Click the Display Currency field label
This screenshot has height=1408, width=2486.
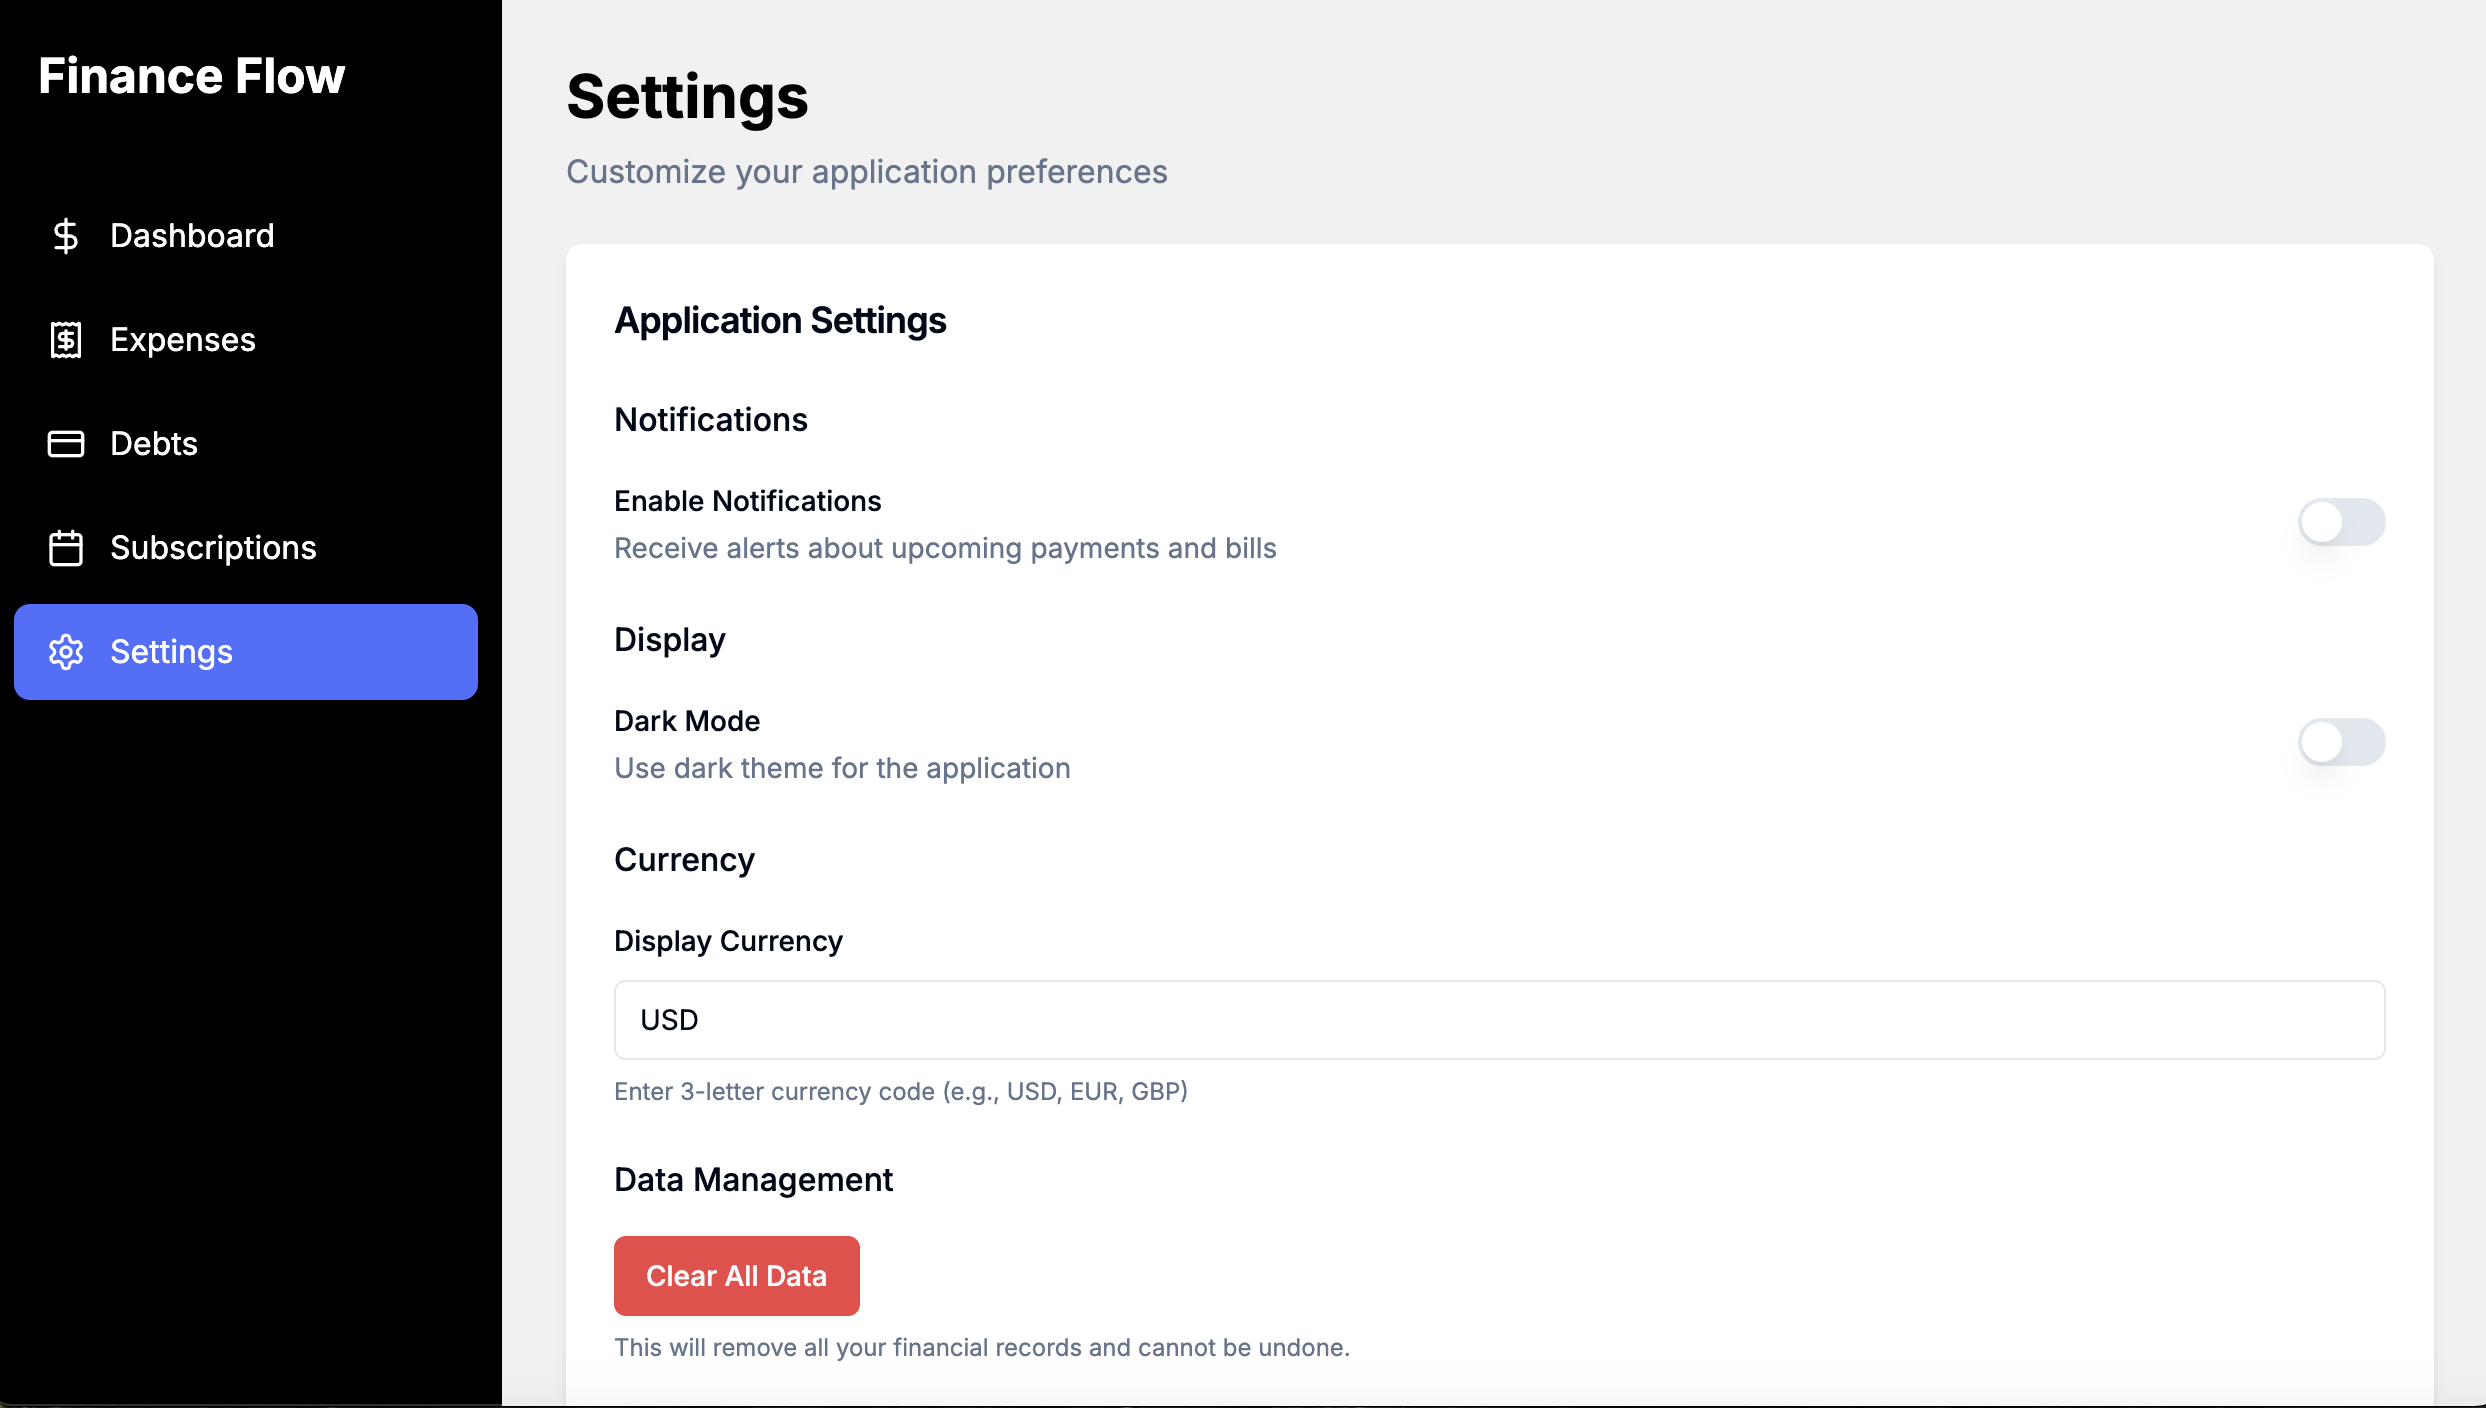click(x=728, y=941)
